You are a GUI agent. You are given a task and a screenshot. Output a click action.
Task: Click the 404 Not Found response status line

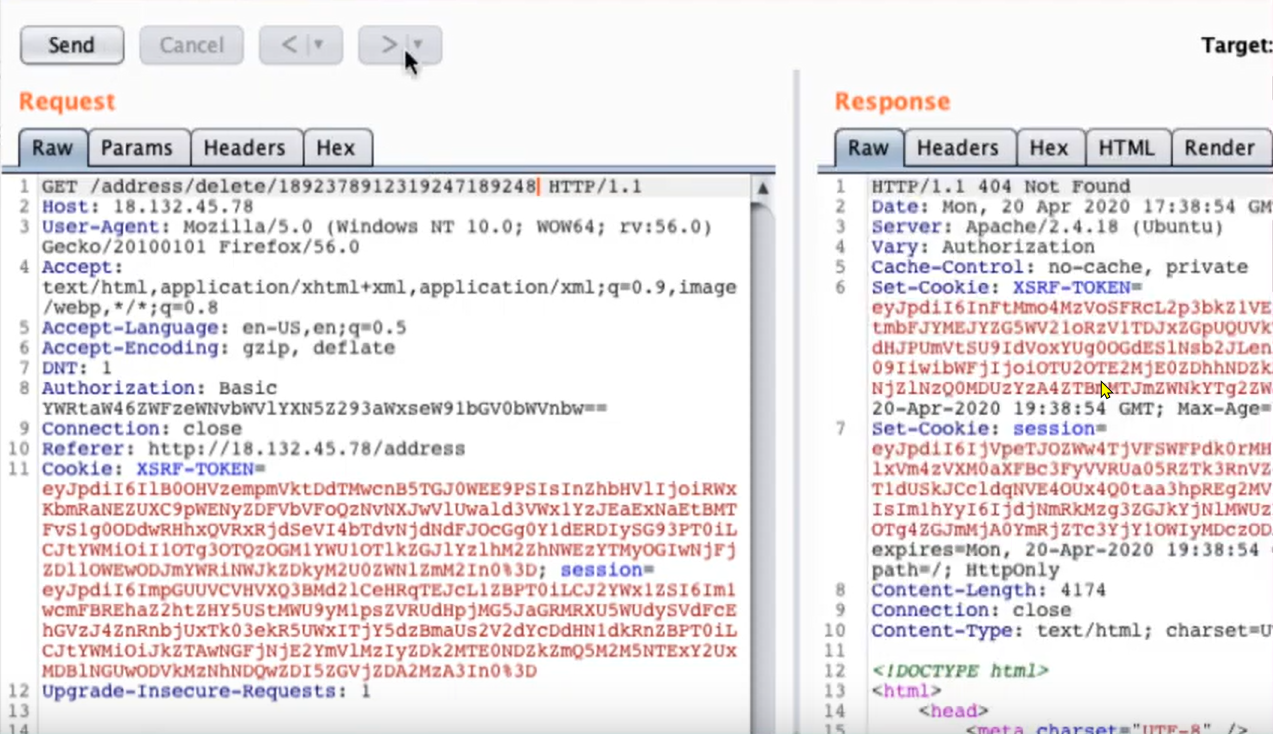(x=1000, y=187)
